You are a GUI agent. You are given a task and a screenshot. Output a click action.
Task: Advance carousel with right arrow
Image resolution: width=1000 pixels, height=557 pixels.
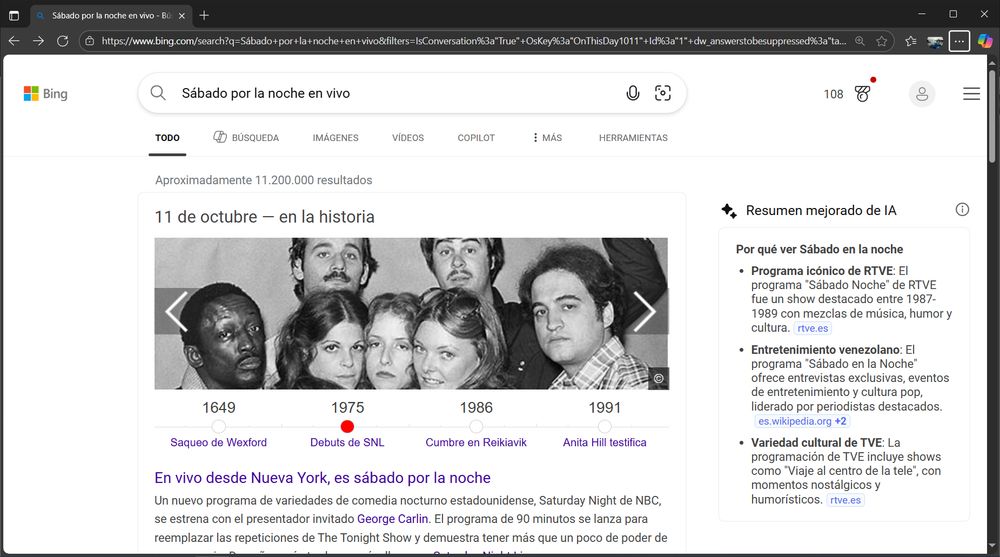pos(644,312)
